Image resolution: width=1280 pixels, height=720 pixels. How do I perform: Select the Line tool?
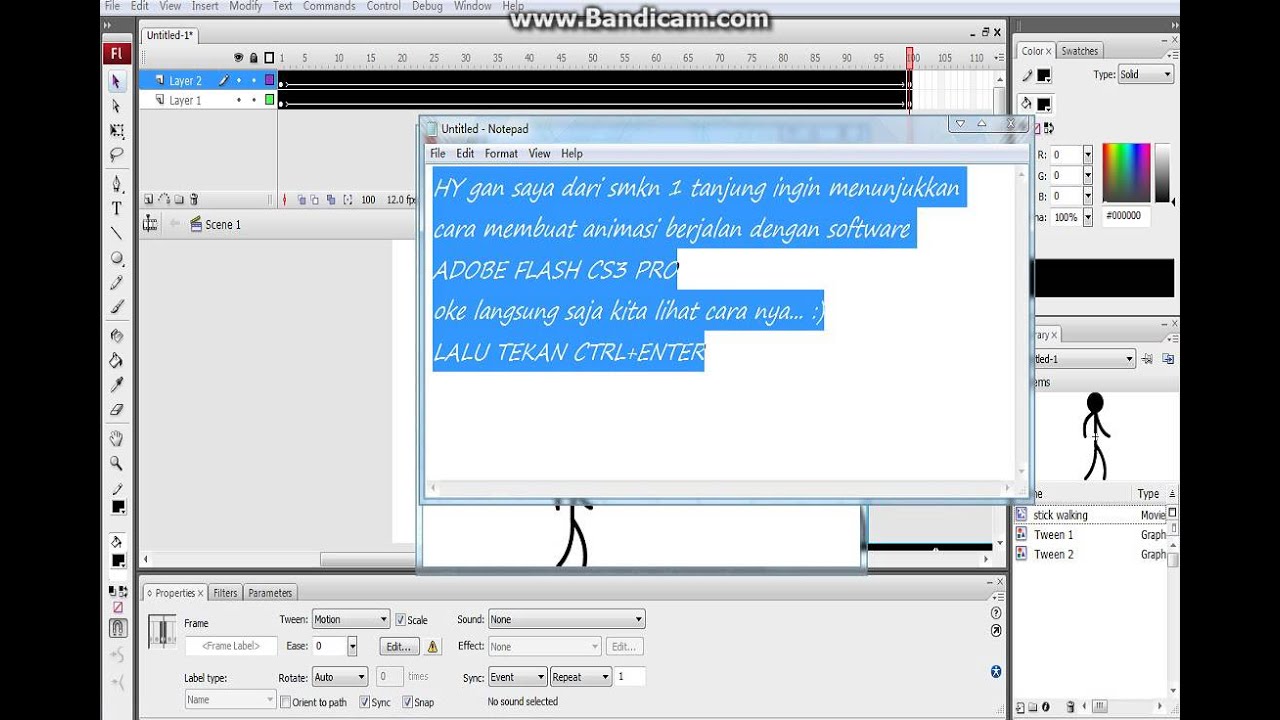[116, 233]
